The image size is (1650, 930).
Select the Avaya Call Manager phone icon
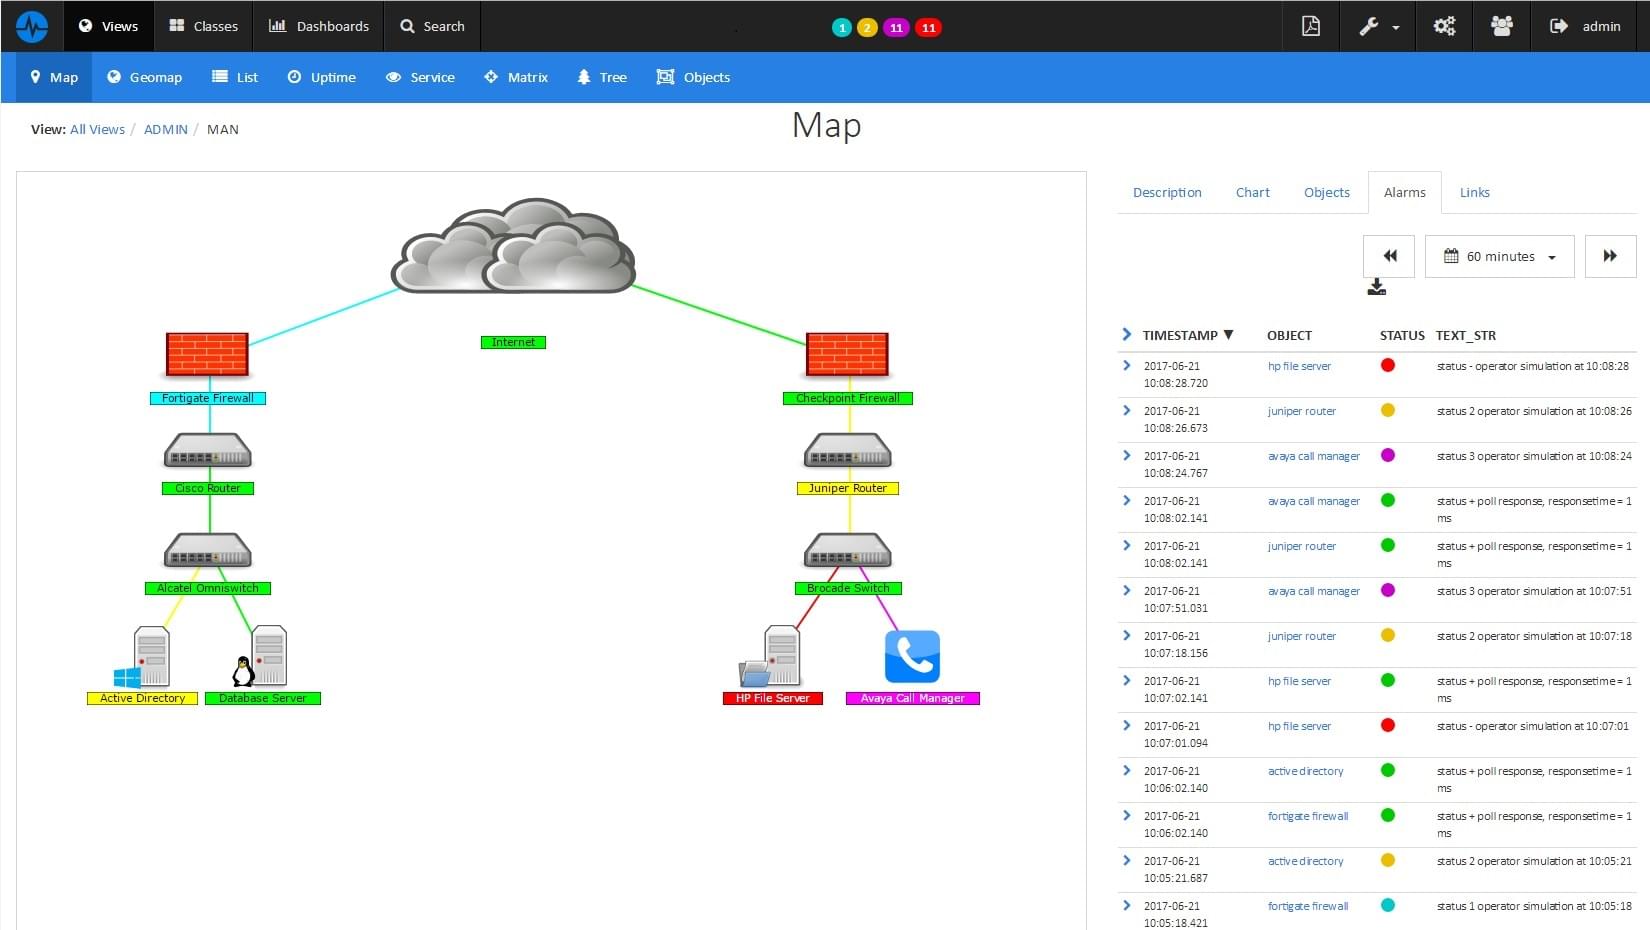pyautogui.click(x=912, y=656)
